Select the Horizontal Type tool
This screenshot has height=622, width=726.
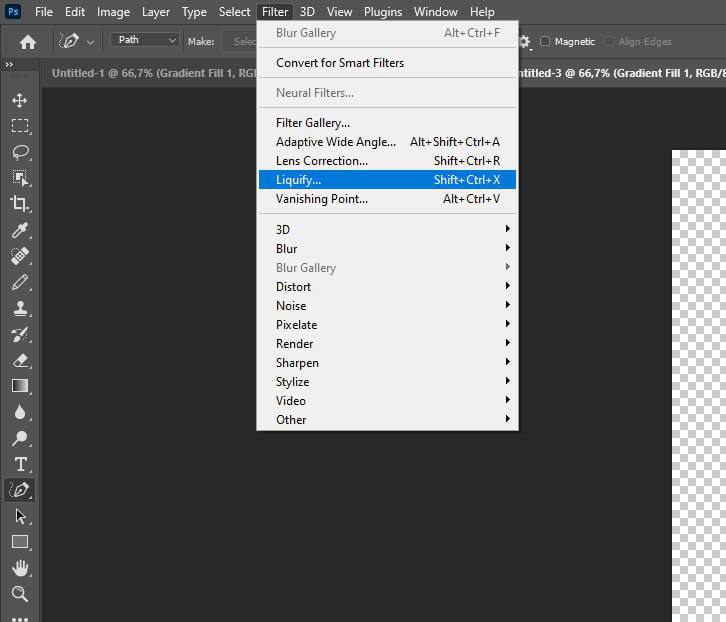click(20, 464)
